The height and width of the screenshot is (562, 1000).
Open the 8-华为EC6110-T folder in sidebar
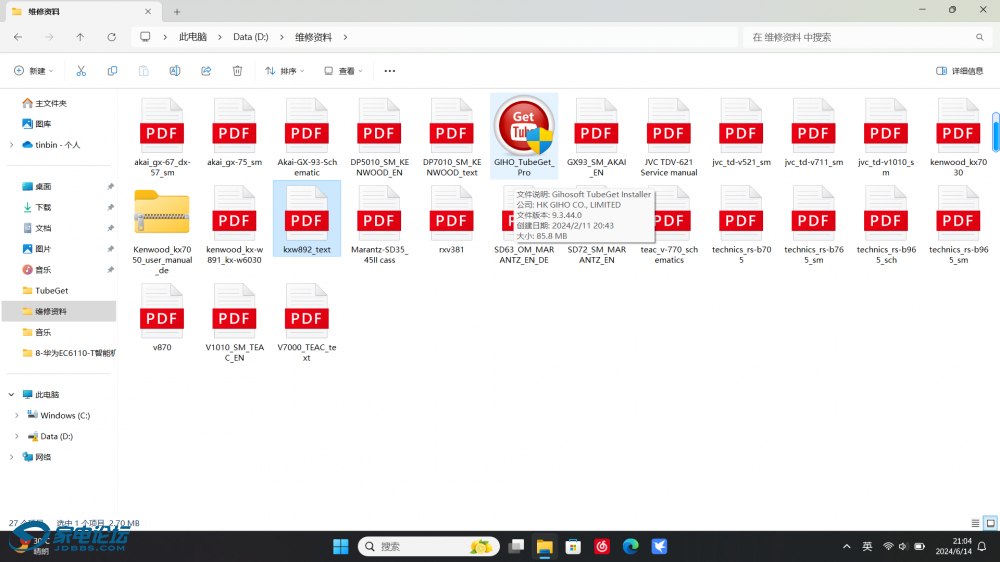pyautogui.click(x=68, y=353)
